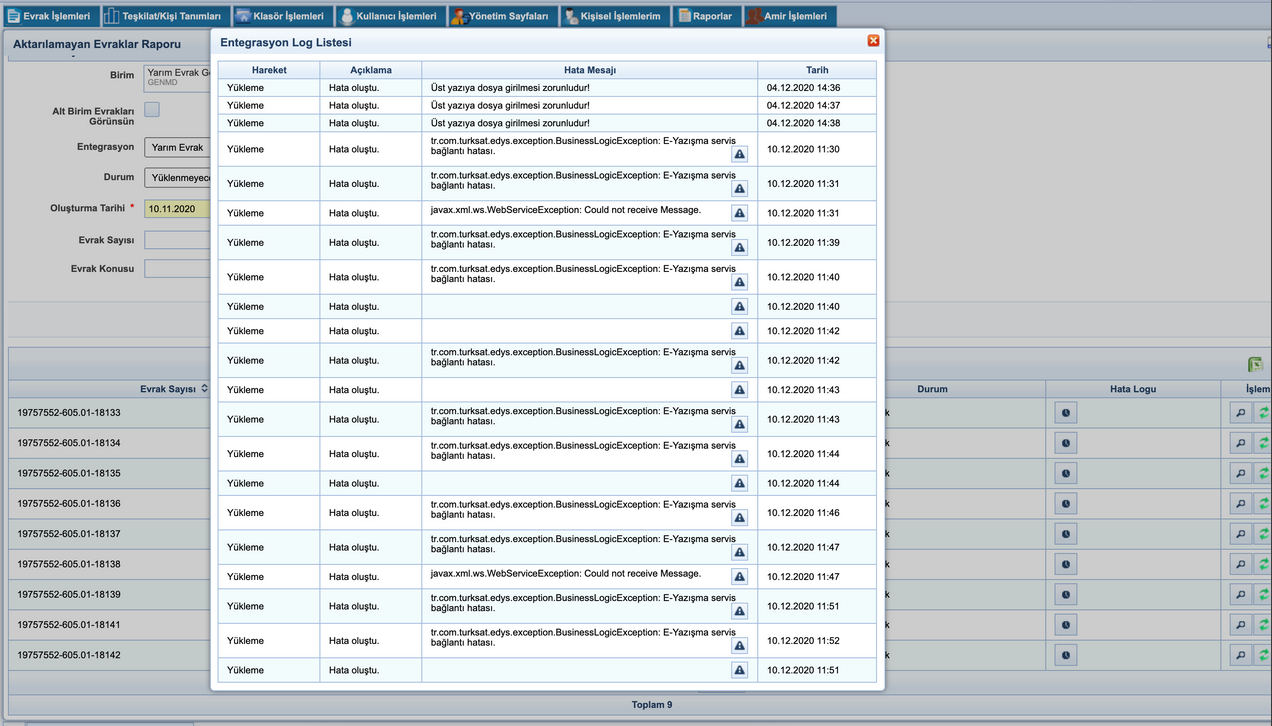This screenshot has height=726, width=1272.
Task: Open Yönetim Sayfaları menu
Action: tap(503, 16)
